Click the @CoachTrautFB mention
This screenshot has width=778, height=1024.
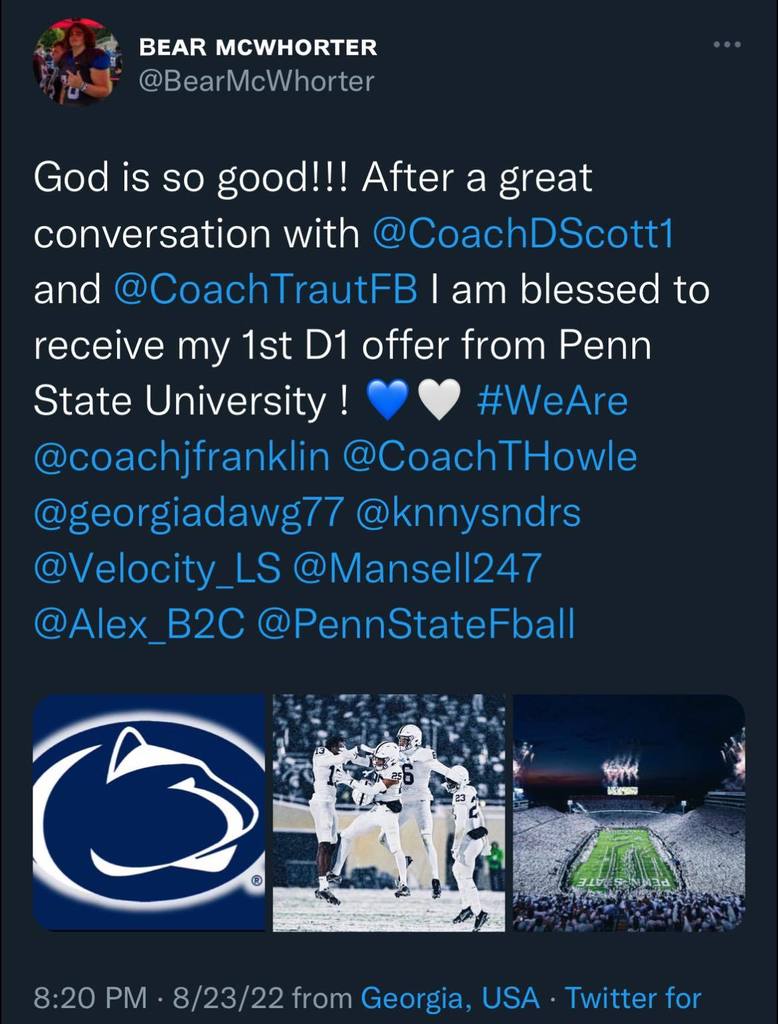269,290
